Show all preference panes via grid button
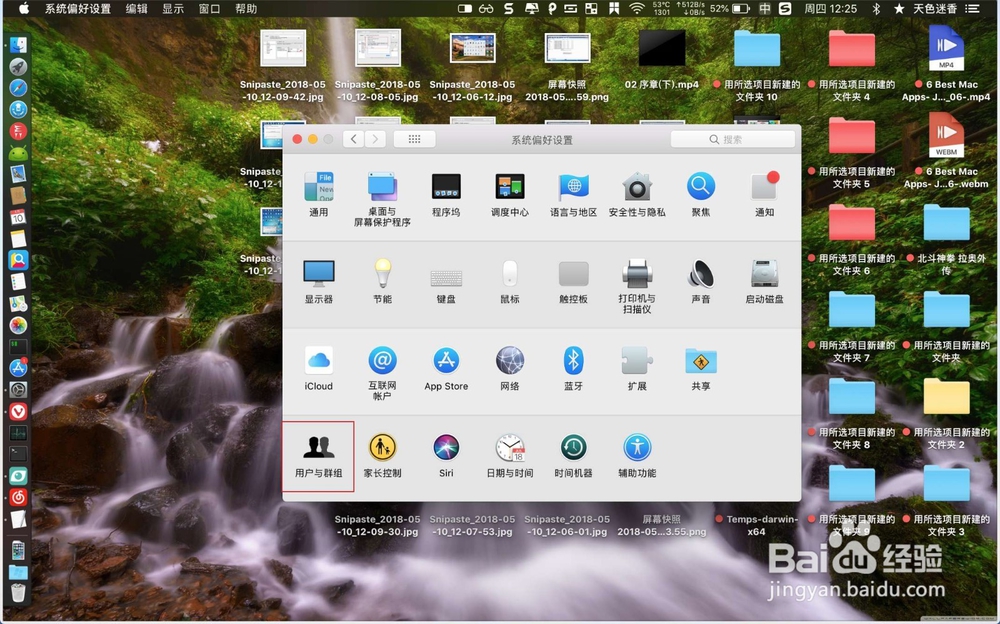The height and width of the screenshot is (624, 1000). [414, 139]
